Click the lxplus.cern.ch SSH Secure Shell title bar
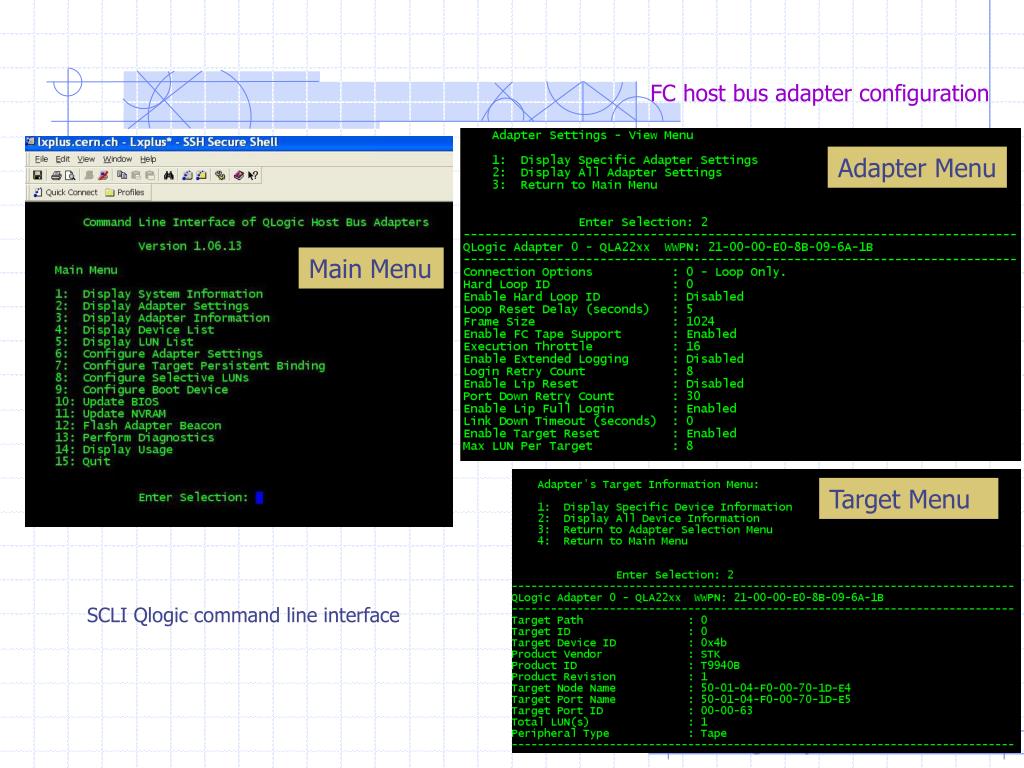 (x=239, y=142)
